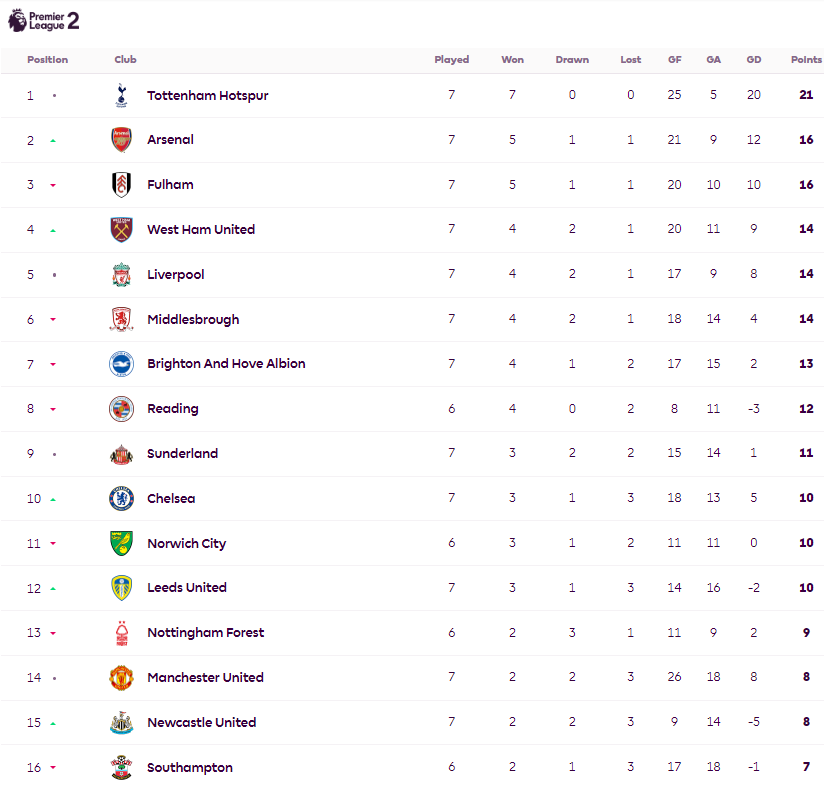Click the Arsenal club badge
Viewport: 824px width, 788px height.
pyautogui.click(x=121, y=140)
